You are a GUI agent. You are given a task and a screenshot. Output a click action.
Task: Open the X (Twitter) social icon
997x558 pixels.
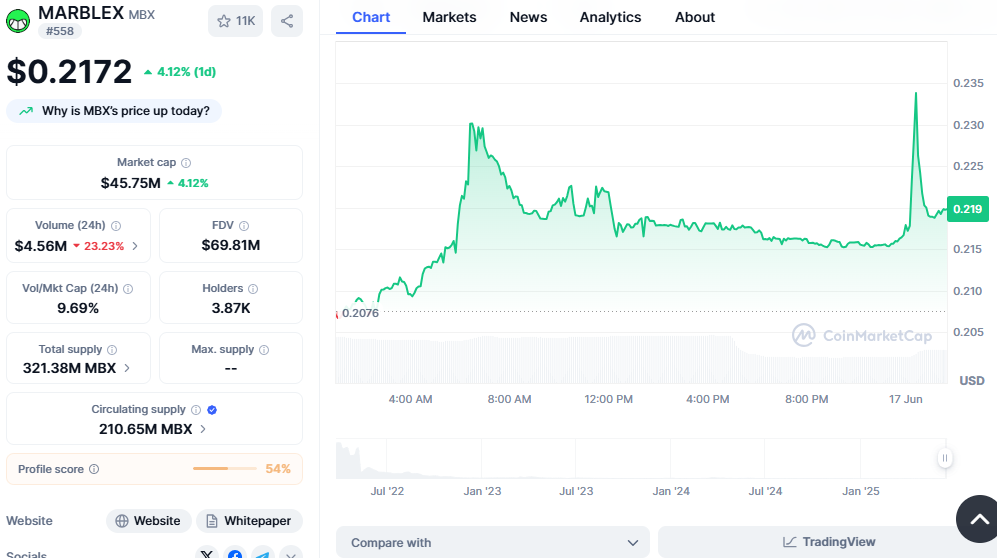[x=207, y=554]
